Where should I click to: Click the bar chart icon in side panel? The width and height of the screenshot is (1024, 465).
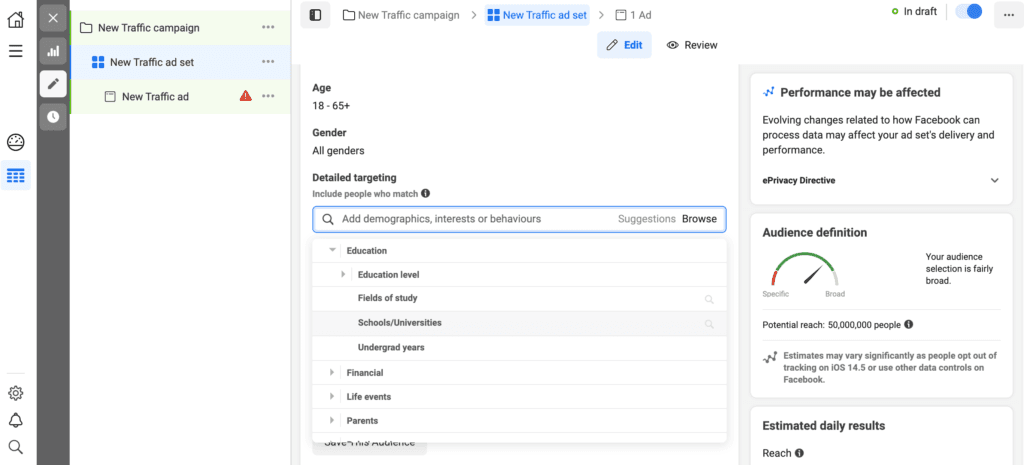[53, 51]
